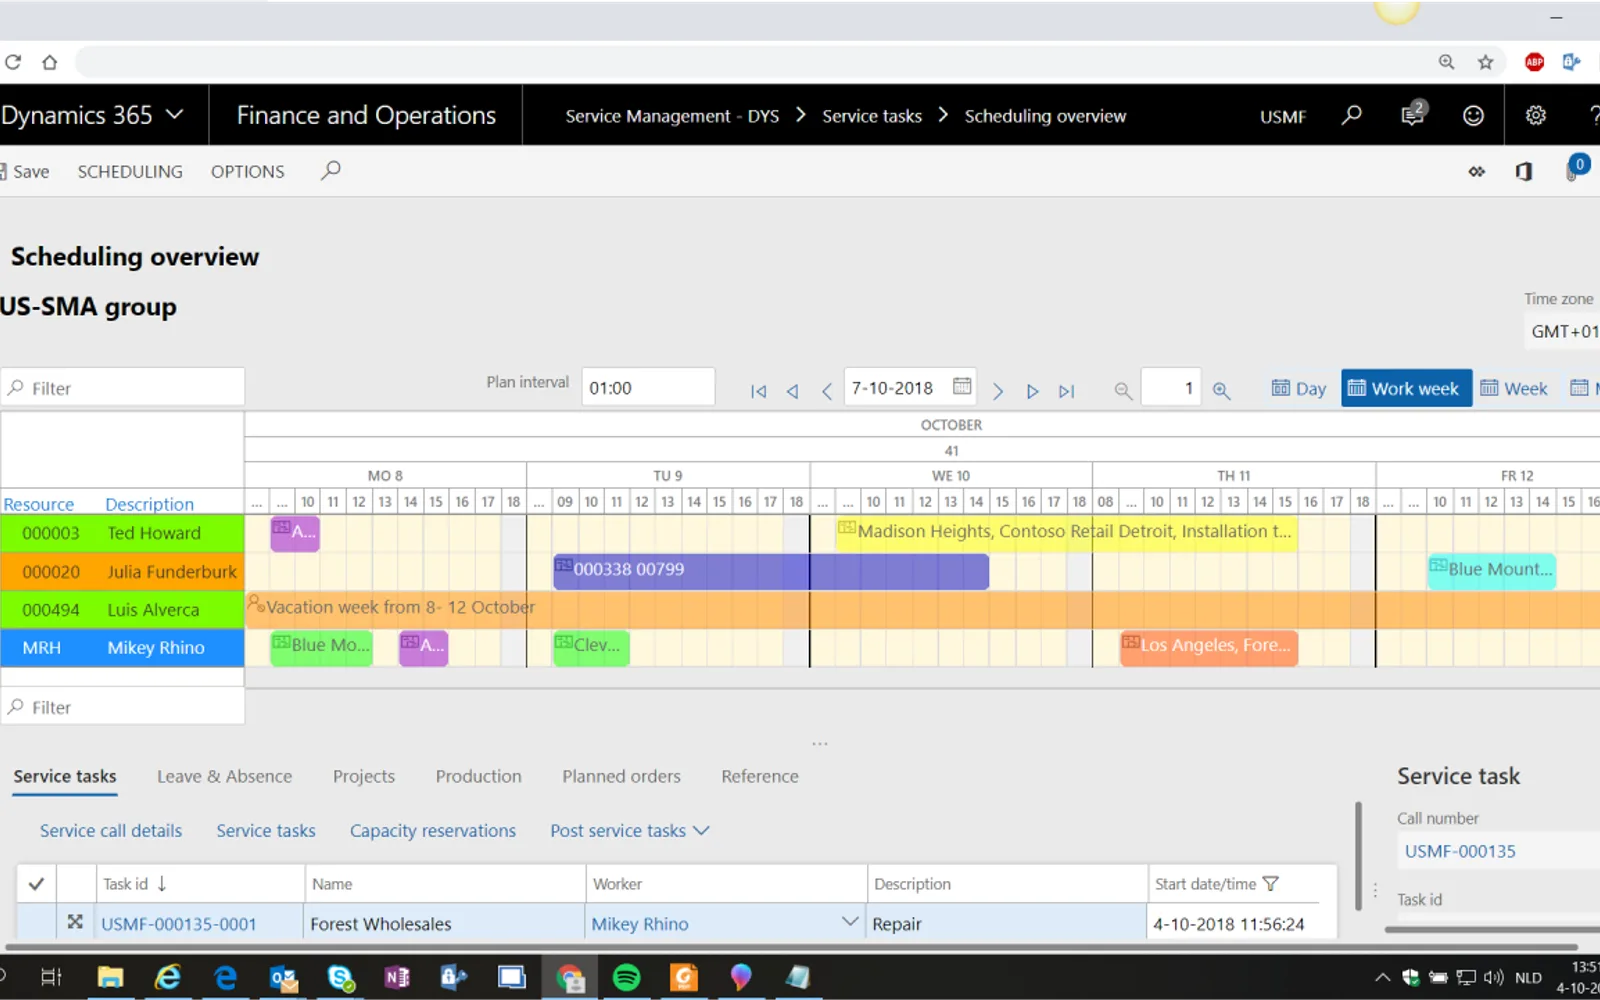Image resolution: width=1600 pixels, height=1000 pixels.
Task: Bookmark page with the star icon
Action: click(x=1486, y=62)
